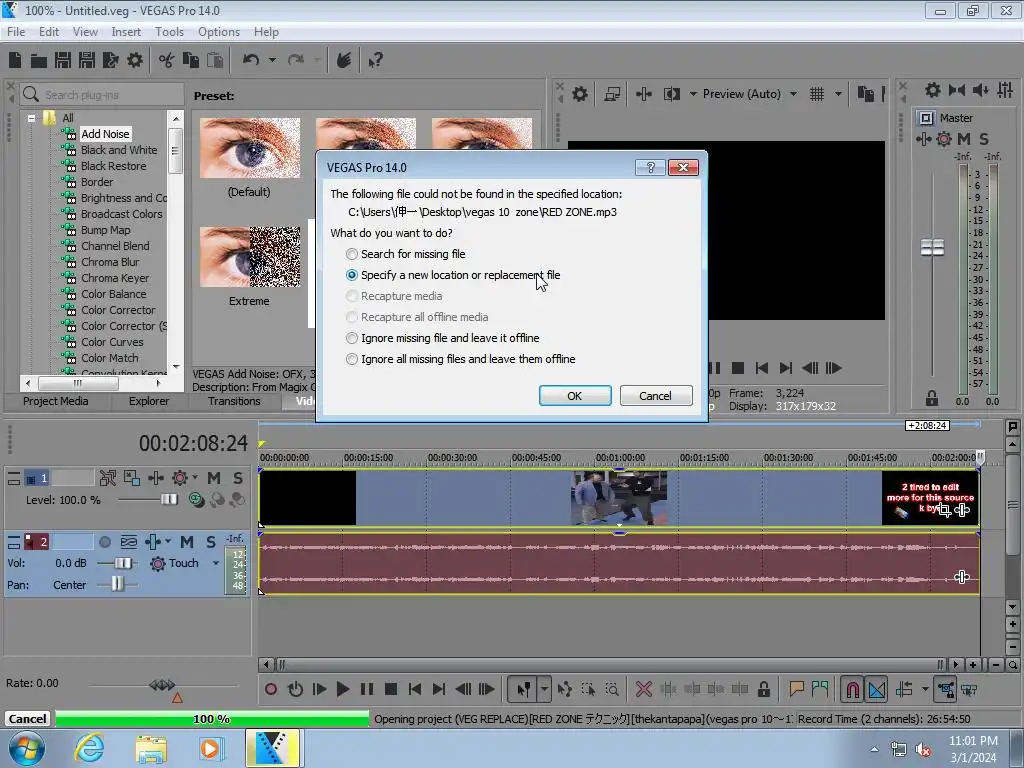Click the Record button in transport bar

(x=271, y=689)
